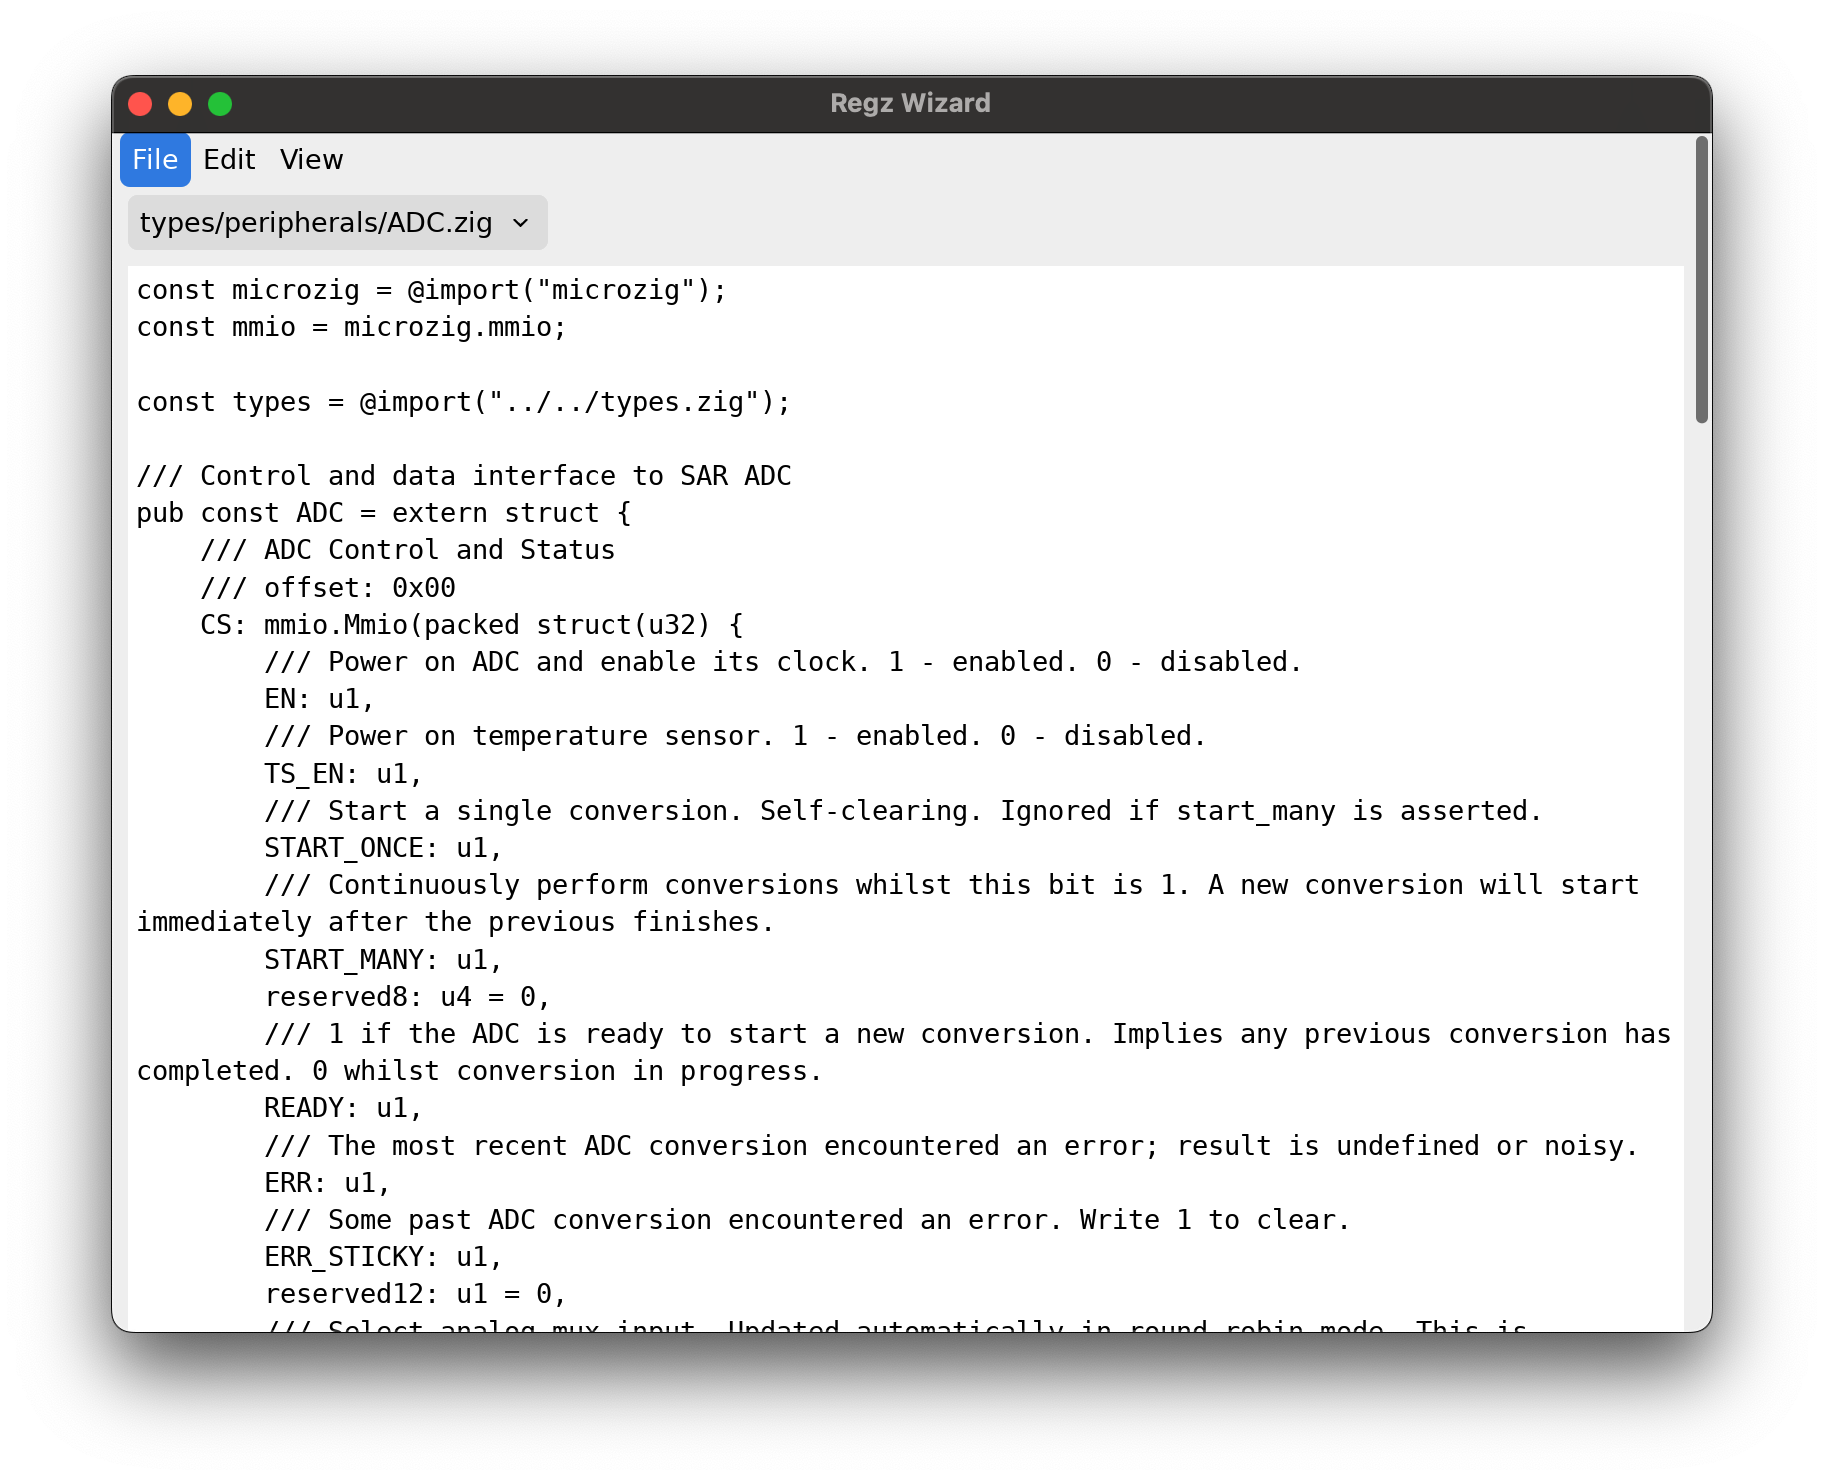This screenshot has height=1480, width=1824.
Task: Click the comment 'Control and data interface to SAR ADC'
Action: 496,476
